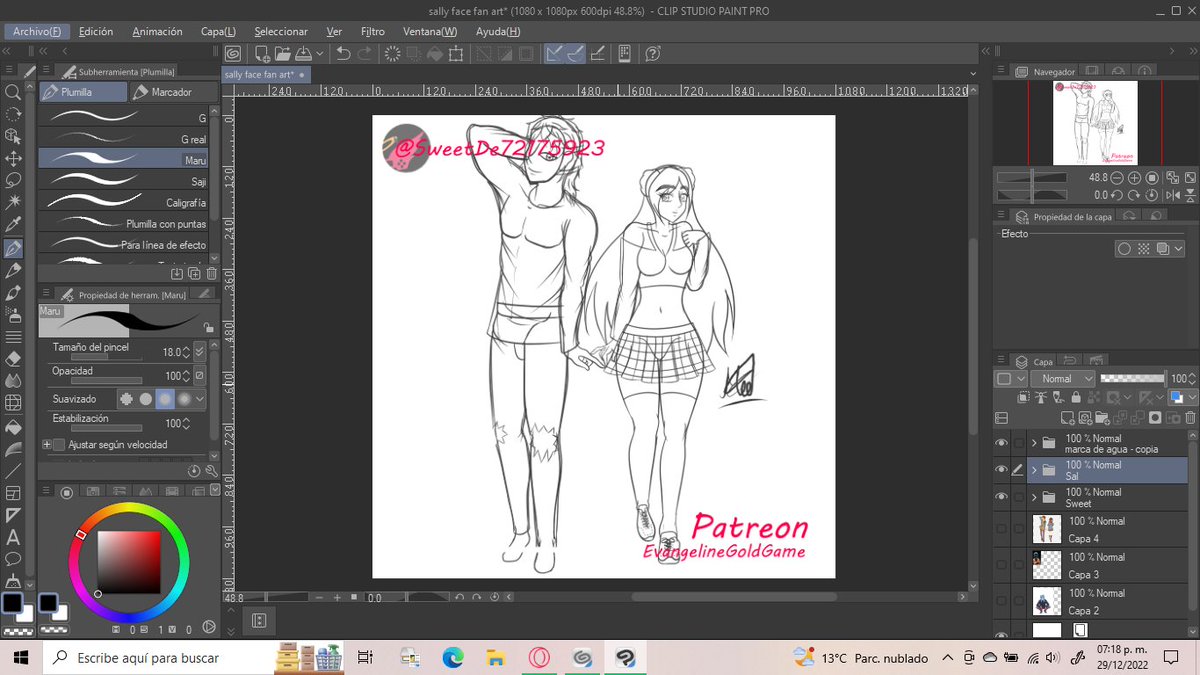Select the Move layer tool
The width and height of the screenshot is (1200, 675).
(x=14, y=158)
